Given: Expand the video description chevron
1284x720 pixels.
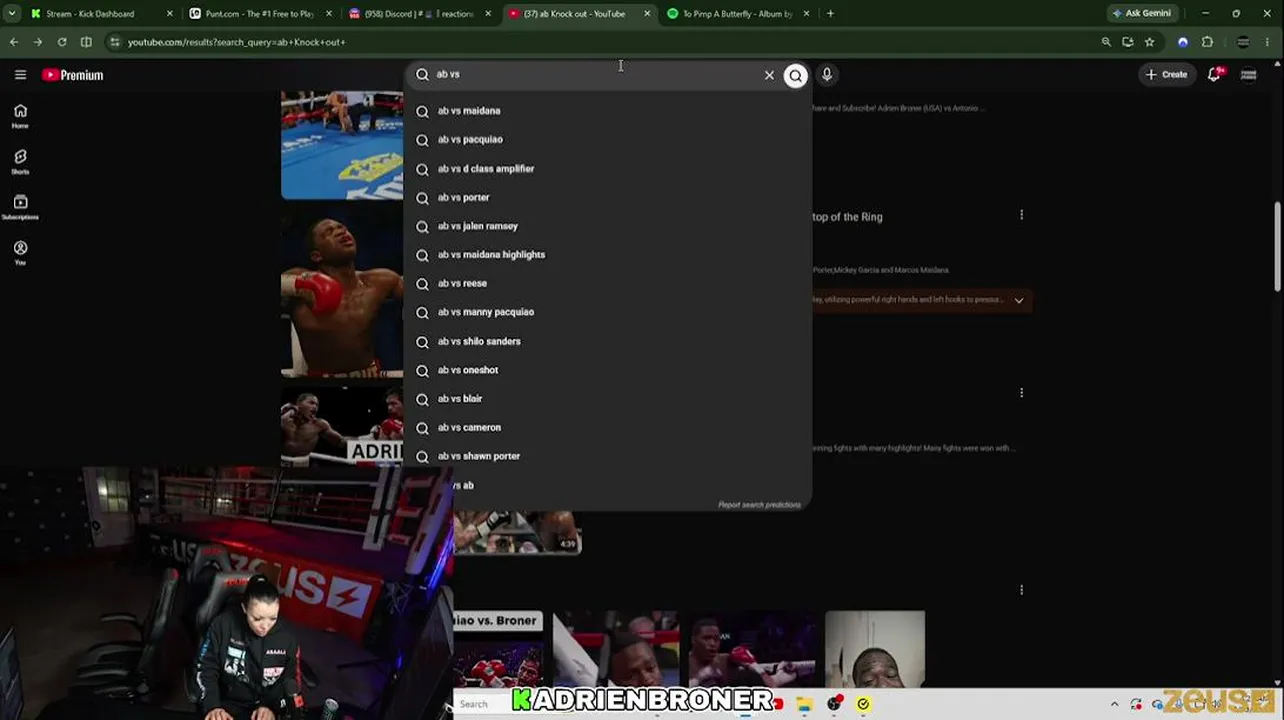Looking at the screenshot, I should pyautogui.click(x=1018, y=300).
